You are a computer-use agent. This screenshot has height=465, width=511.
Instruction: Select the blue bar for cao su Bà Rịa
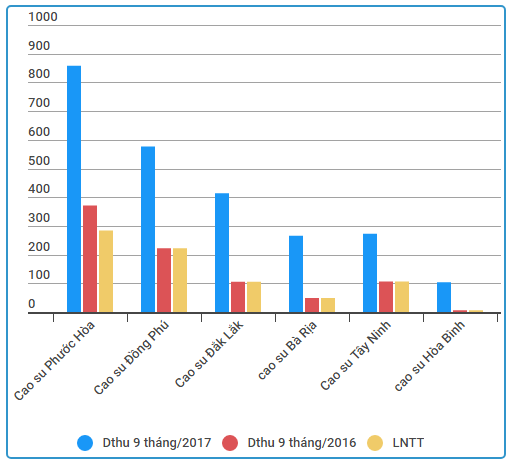point(296,274)
